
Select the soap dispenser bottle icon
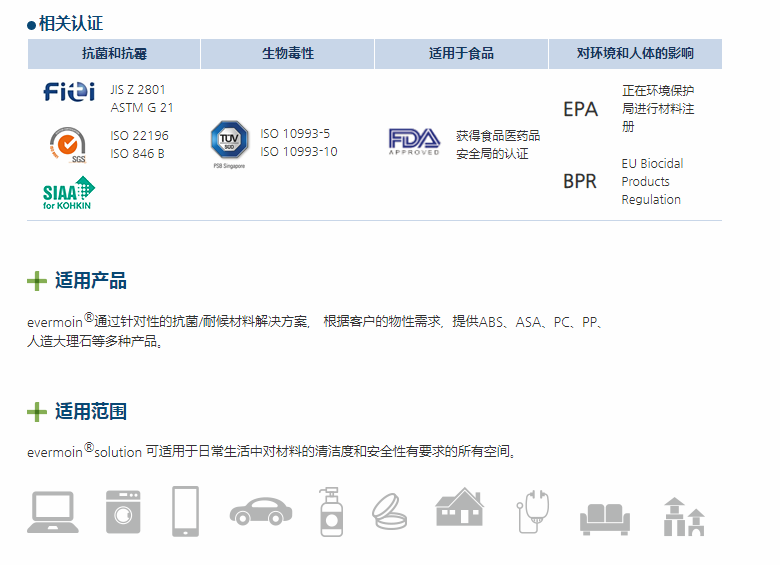(x=331, y=512)
